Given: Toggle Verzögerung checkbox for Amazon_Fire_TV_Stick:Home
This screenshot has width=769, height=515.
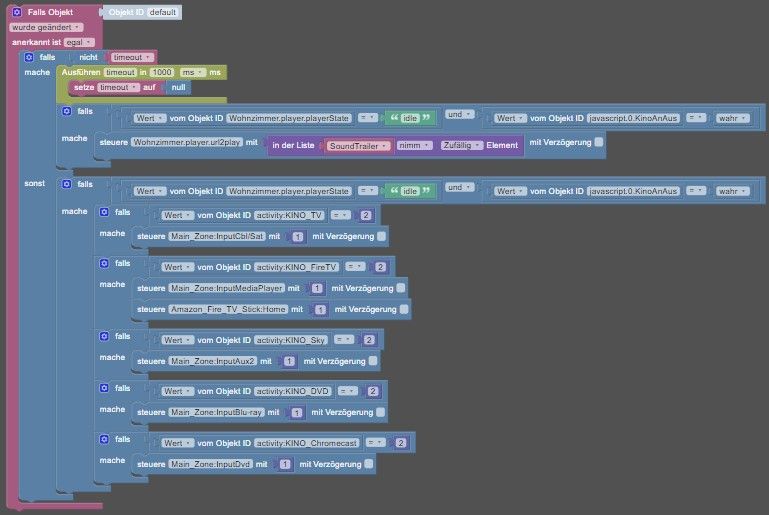Looking at the screenshot, I should tap(404, 309).
